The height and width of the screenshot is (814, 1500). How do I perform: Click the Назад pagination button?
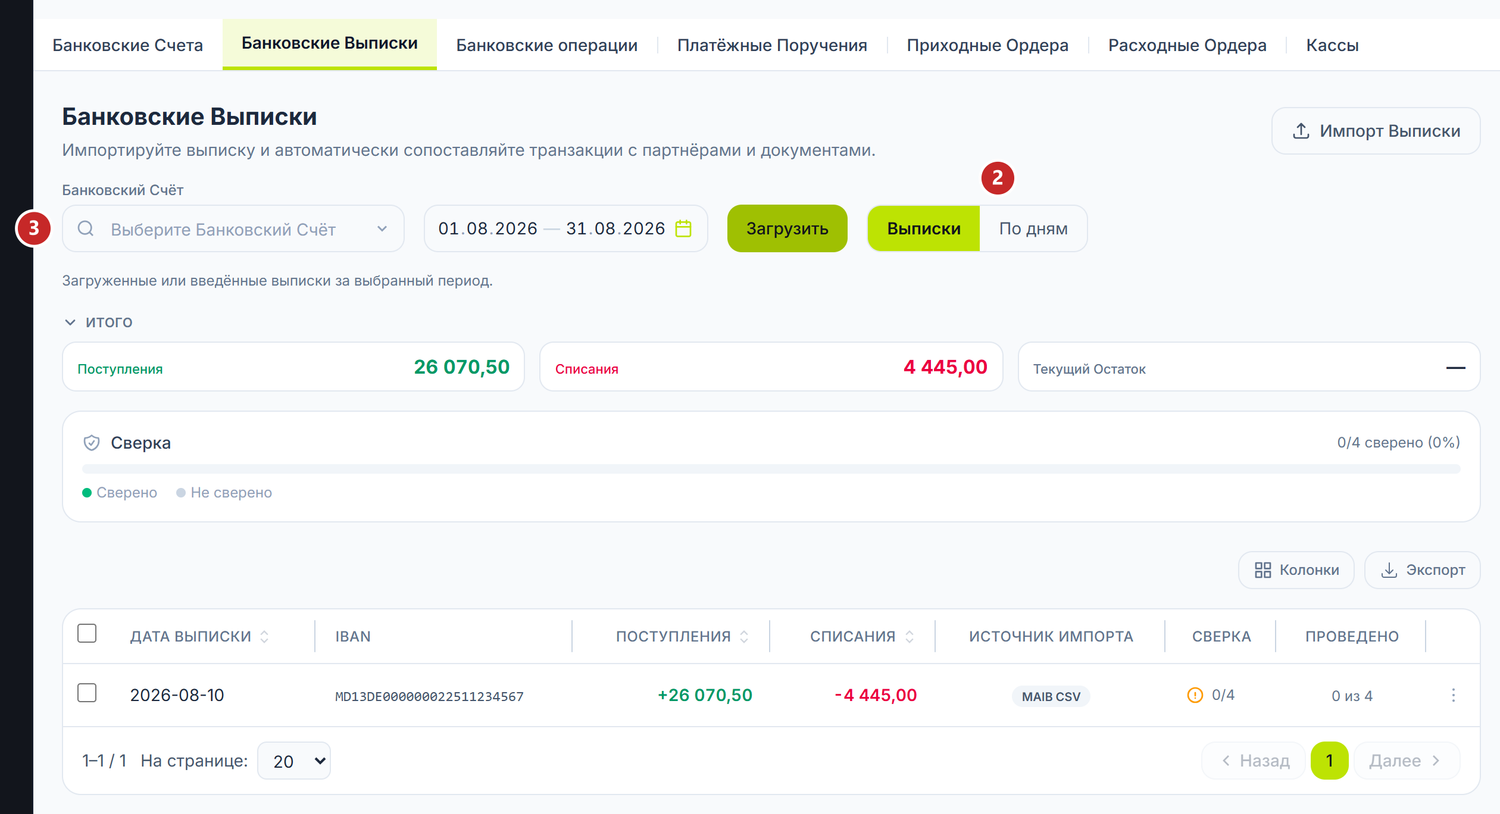pos(1254,761)
